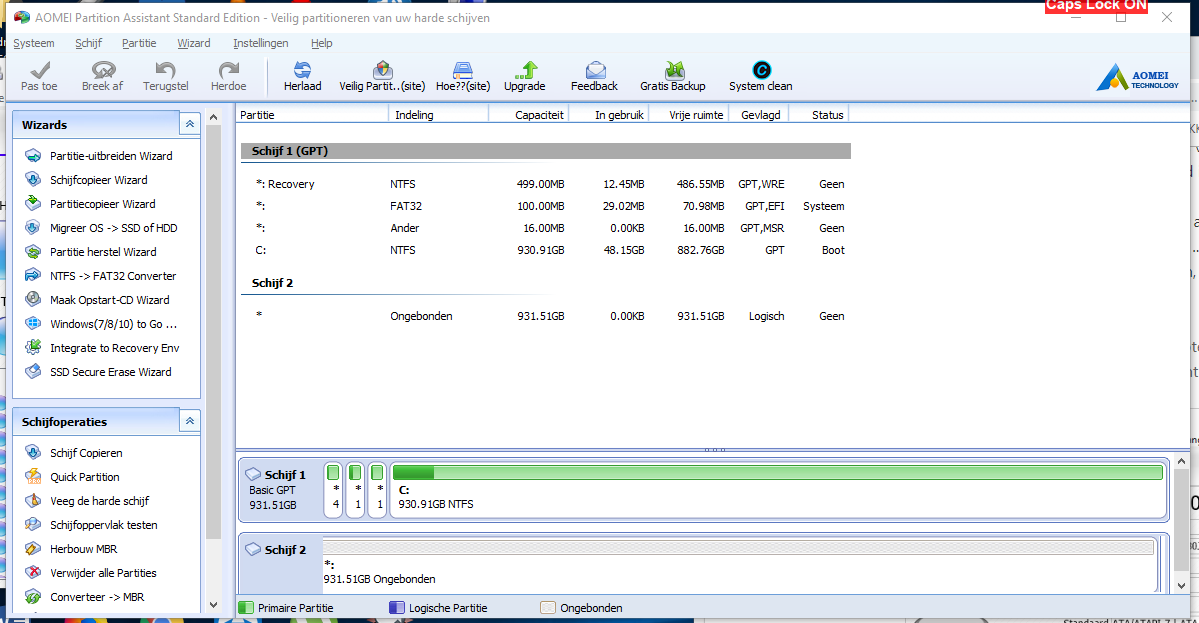Start the SSD Secure Erase Wizard
The image size is (1199, 623).
click(x=111, y=372)
